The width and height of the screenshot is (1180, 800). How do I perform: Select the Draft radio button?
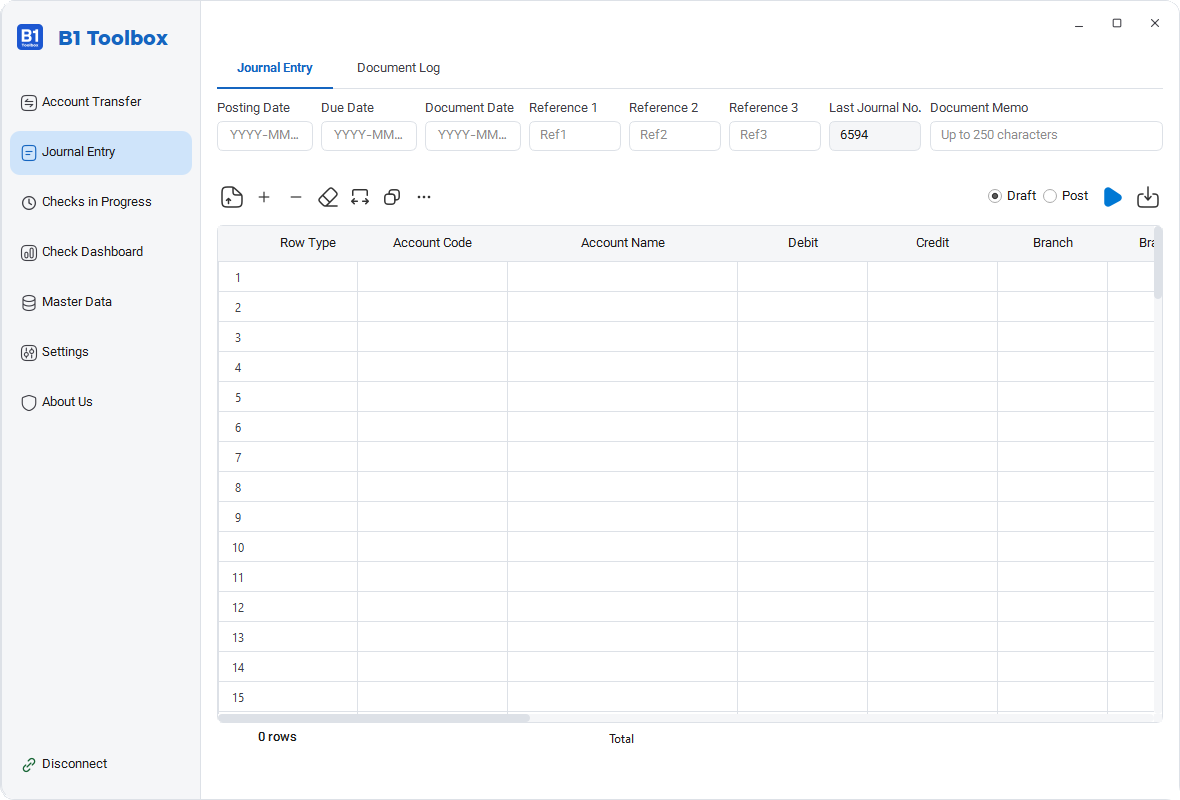coord(995,196)
